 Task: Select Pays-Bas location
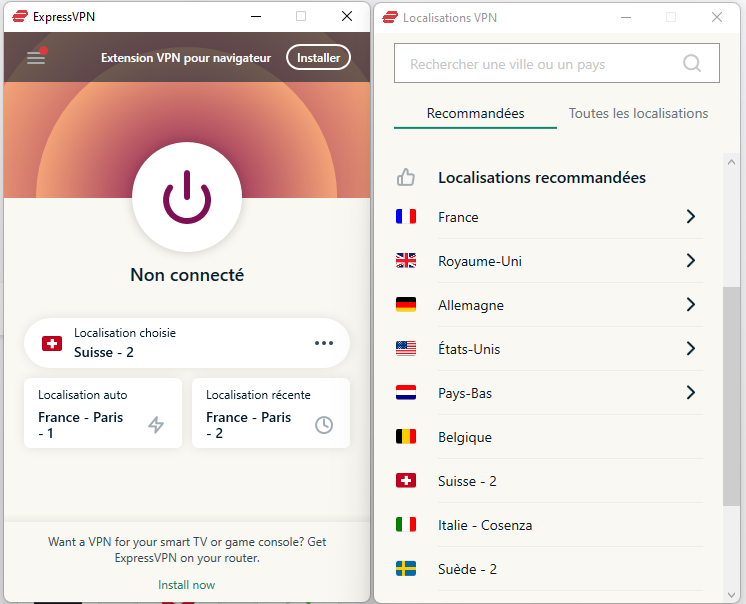coord(549,393)
